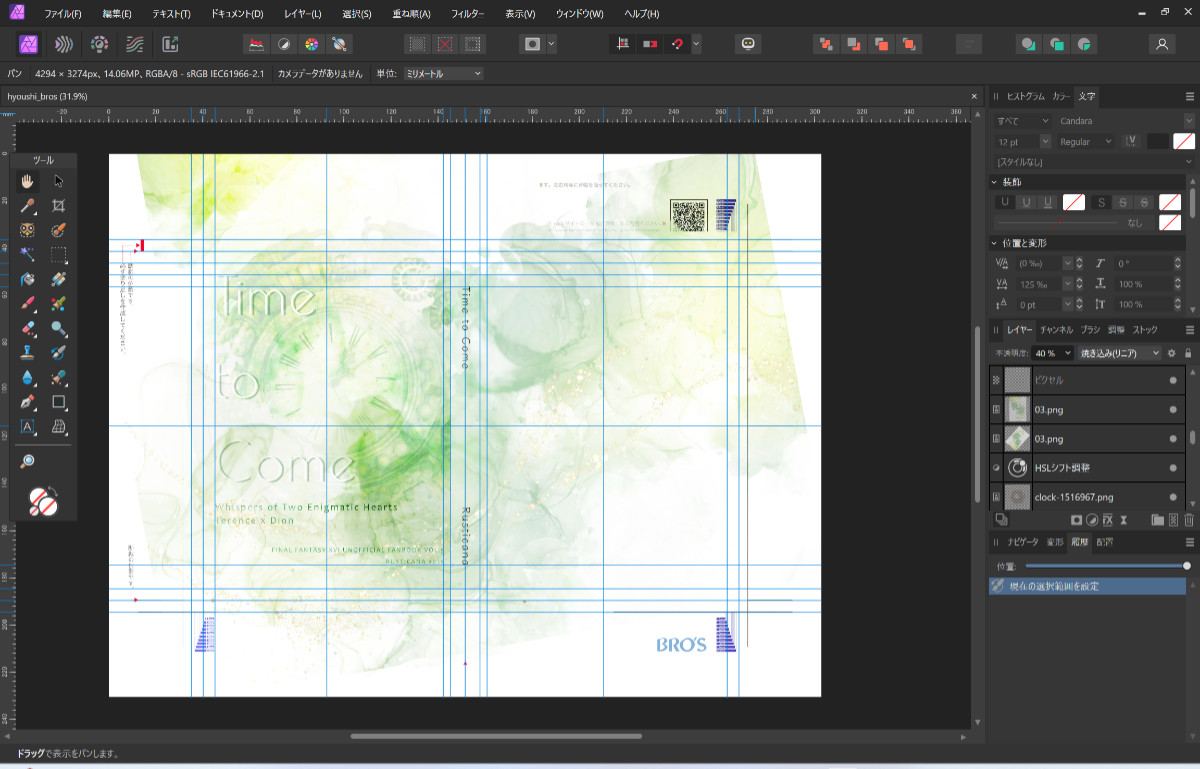Select the Move tool arrow
This screenshot has width=1200, height=769.
pos(59,181)
